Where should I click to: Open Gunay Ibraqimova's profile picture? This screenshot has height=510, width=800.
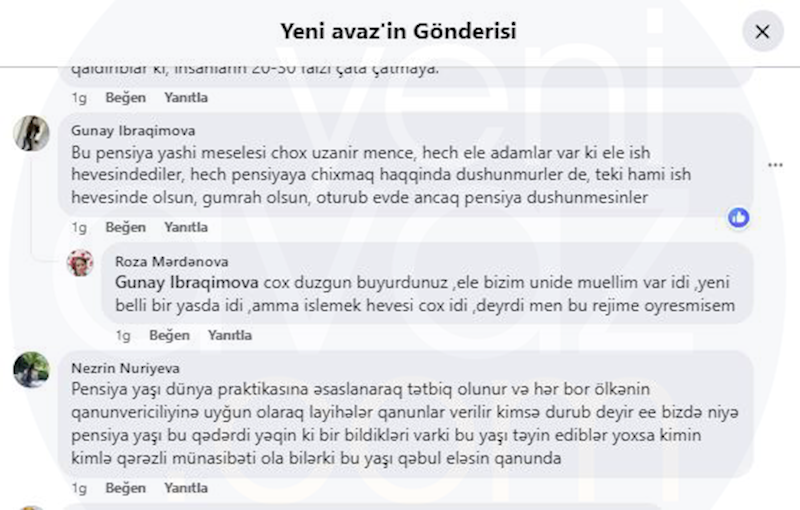(31, 133)
